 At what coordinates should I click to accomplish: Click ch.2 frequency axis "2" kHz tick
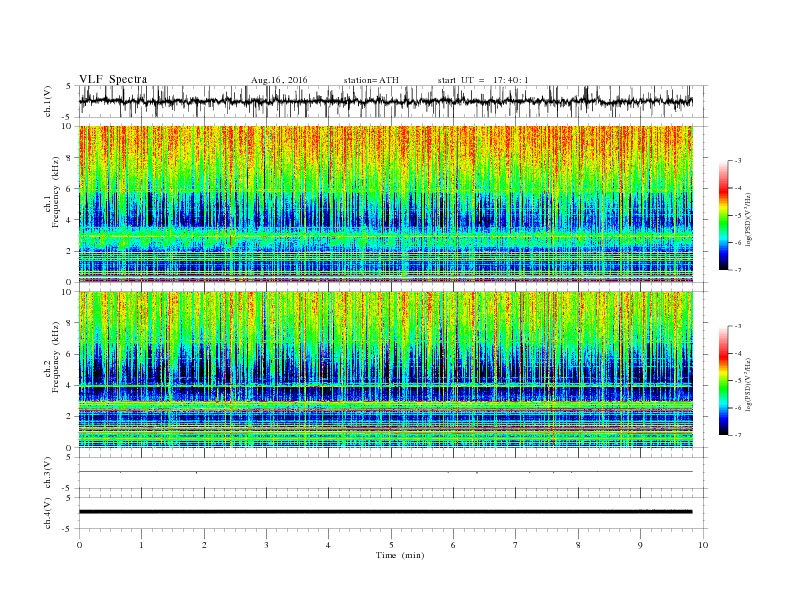coord(70,416)
